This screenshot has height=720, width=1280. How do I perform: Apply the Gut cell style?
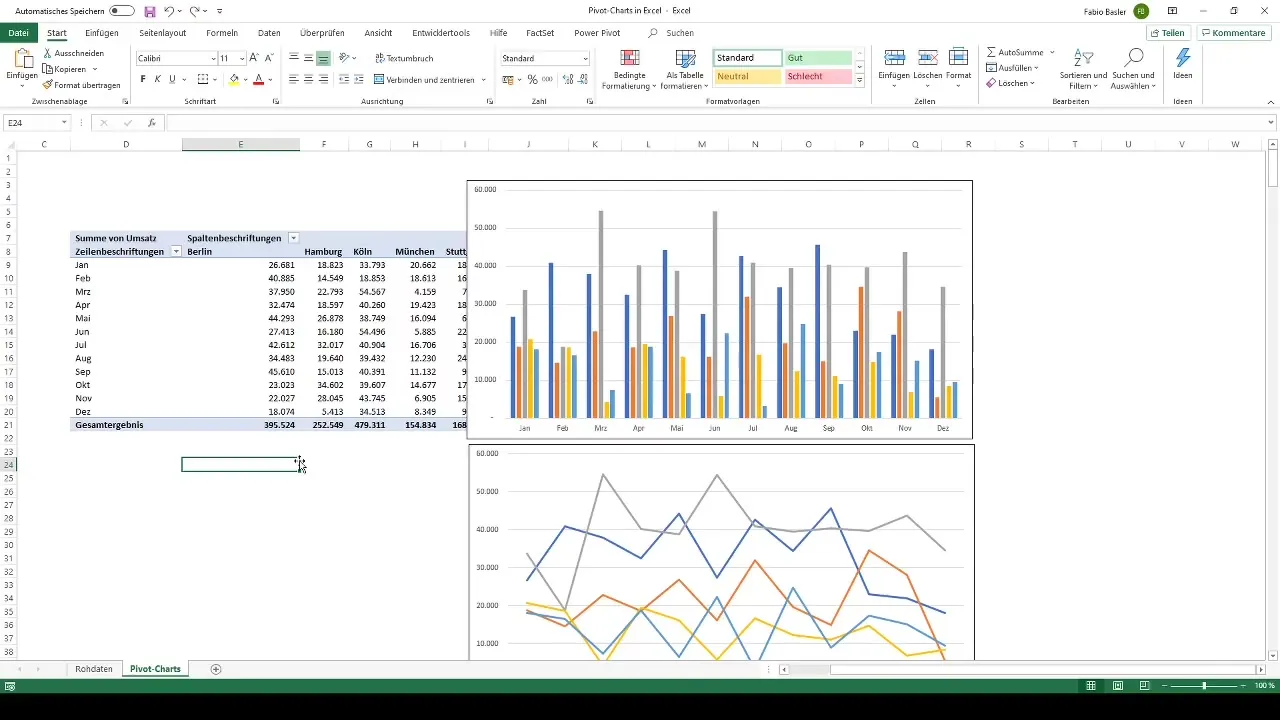817,58
